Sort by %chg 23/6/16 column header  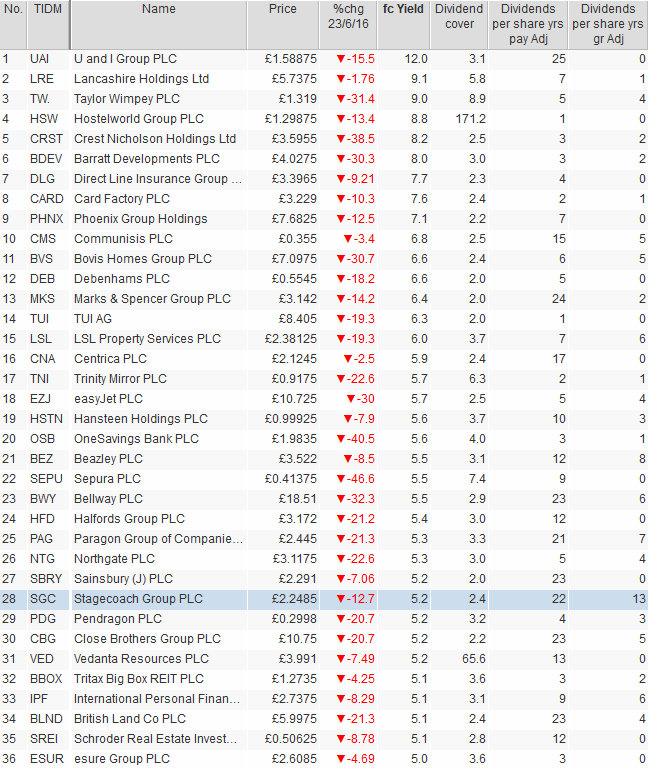tap(348, 25)
